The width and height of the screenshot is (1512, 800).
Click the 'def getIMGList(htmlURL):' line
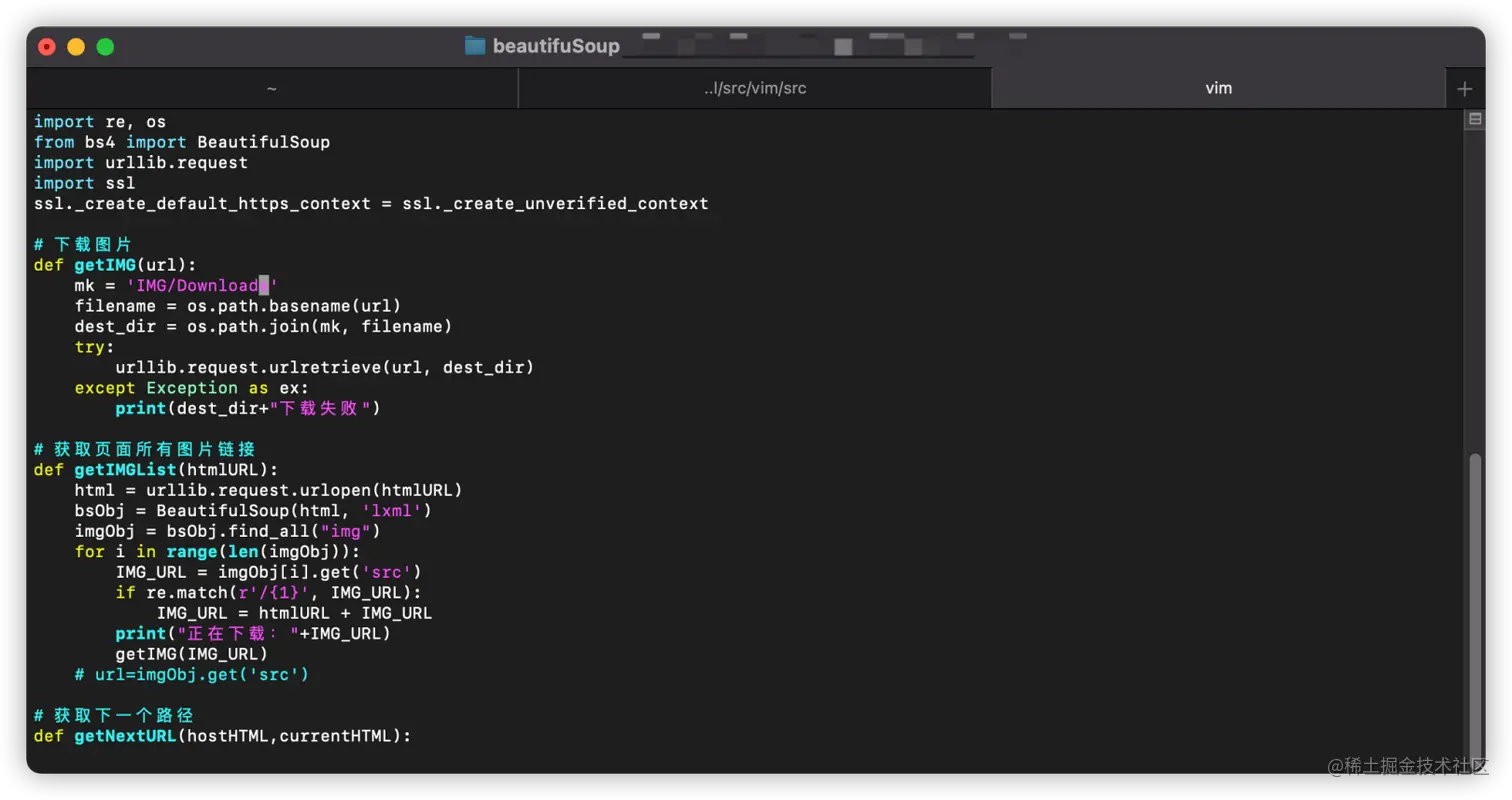pyautogui.click(x=156, y=469)
